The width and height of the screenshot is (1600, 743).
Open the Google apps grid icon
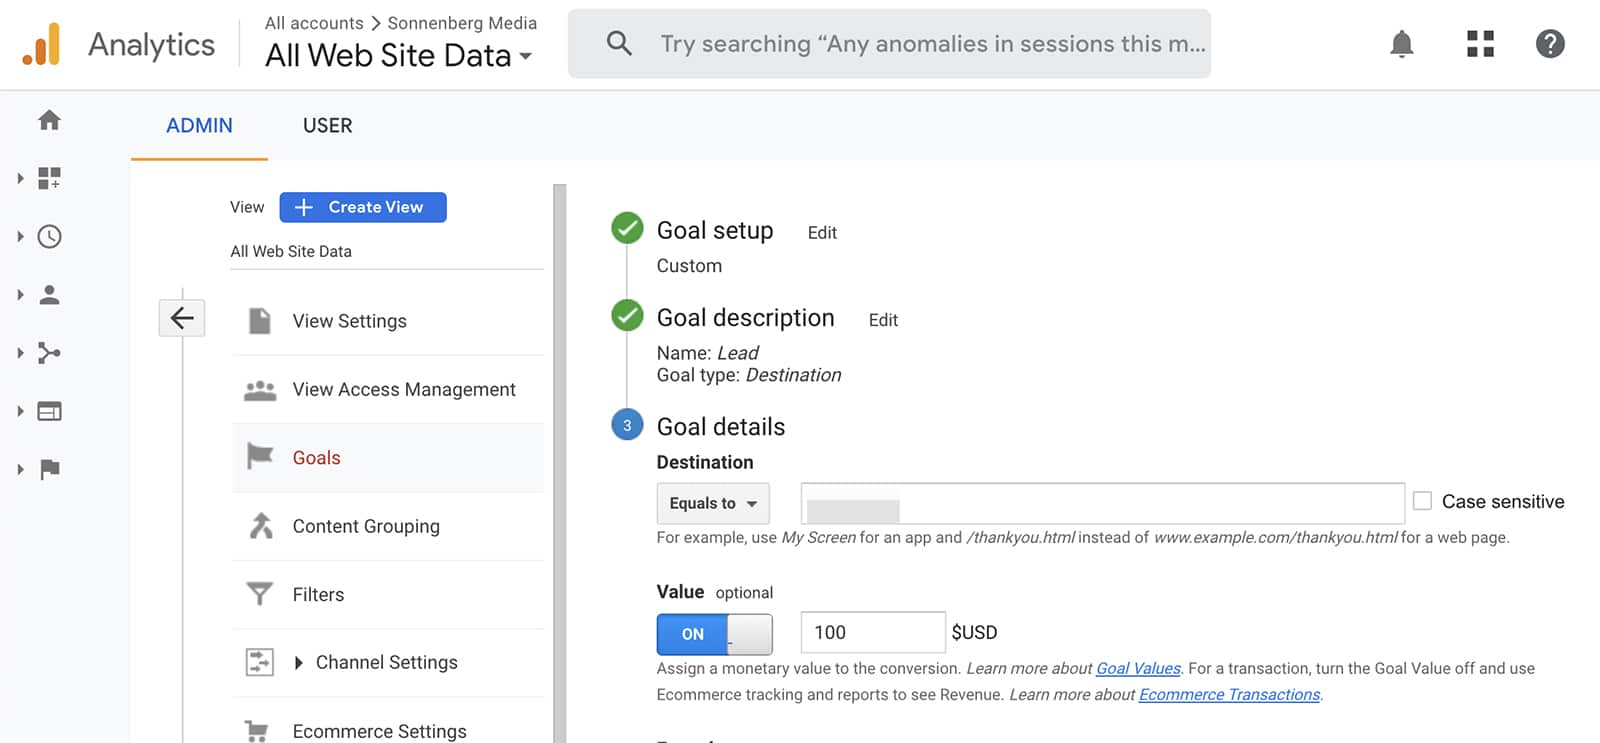click(x=1480, y=44)
